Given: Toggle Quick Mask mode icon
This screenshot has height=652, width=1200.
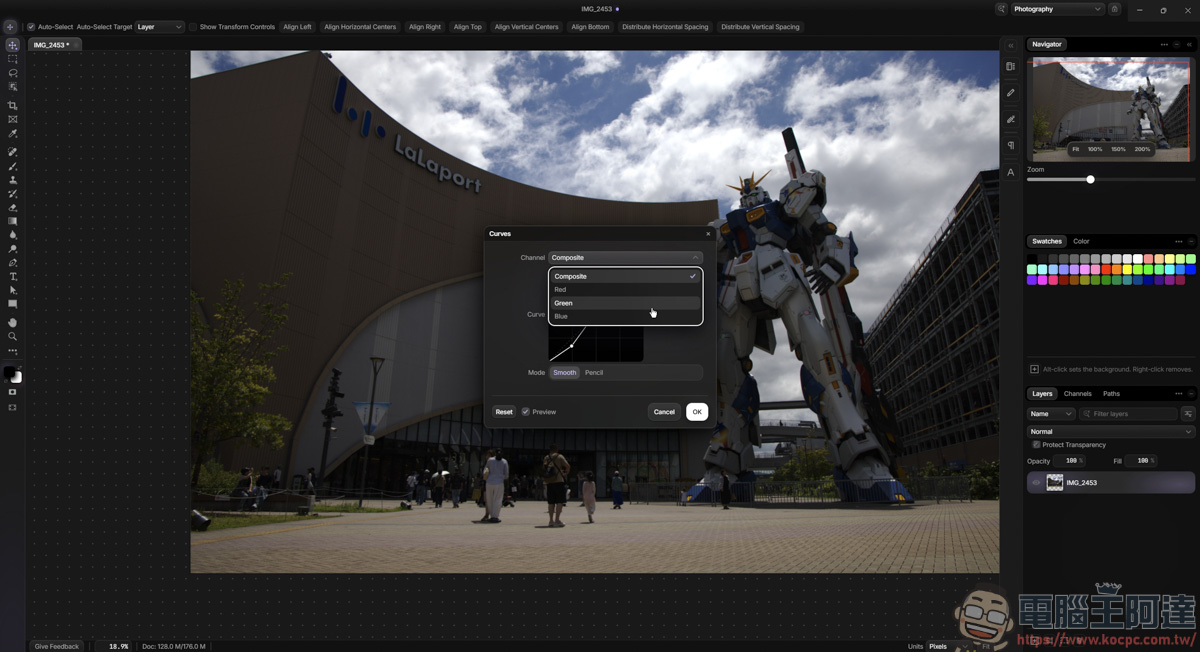Looking at the screenshot, I should pyautogui.click(x=13, y=392).
